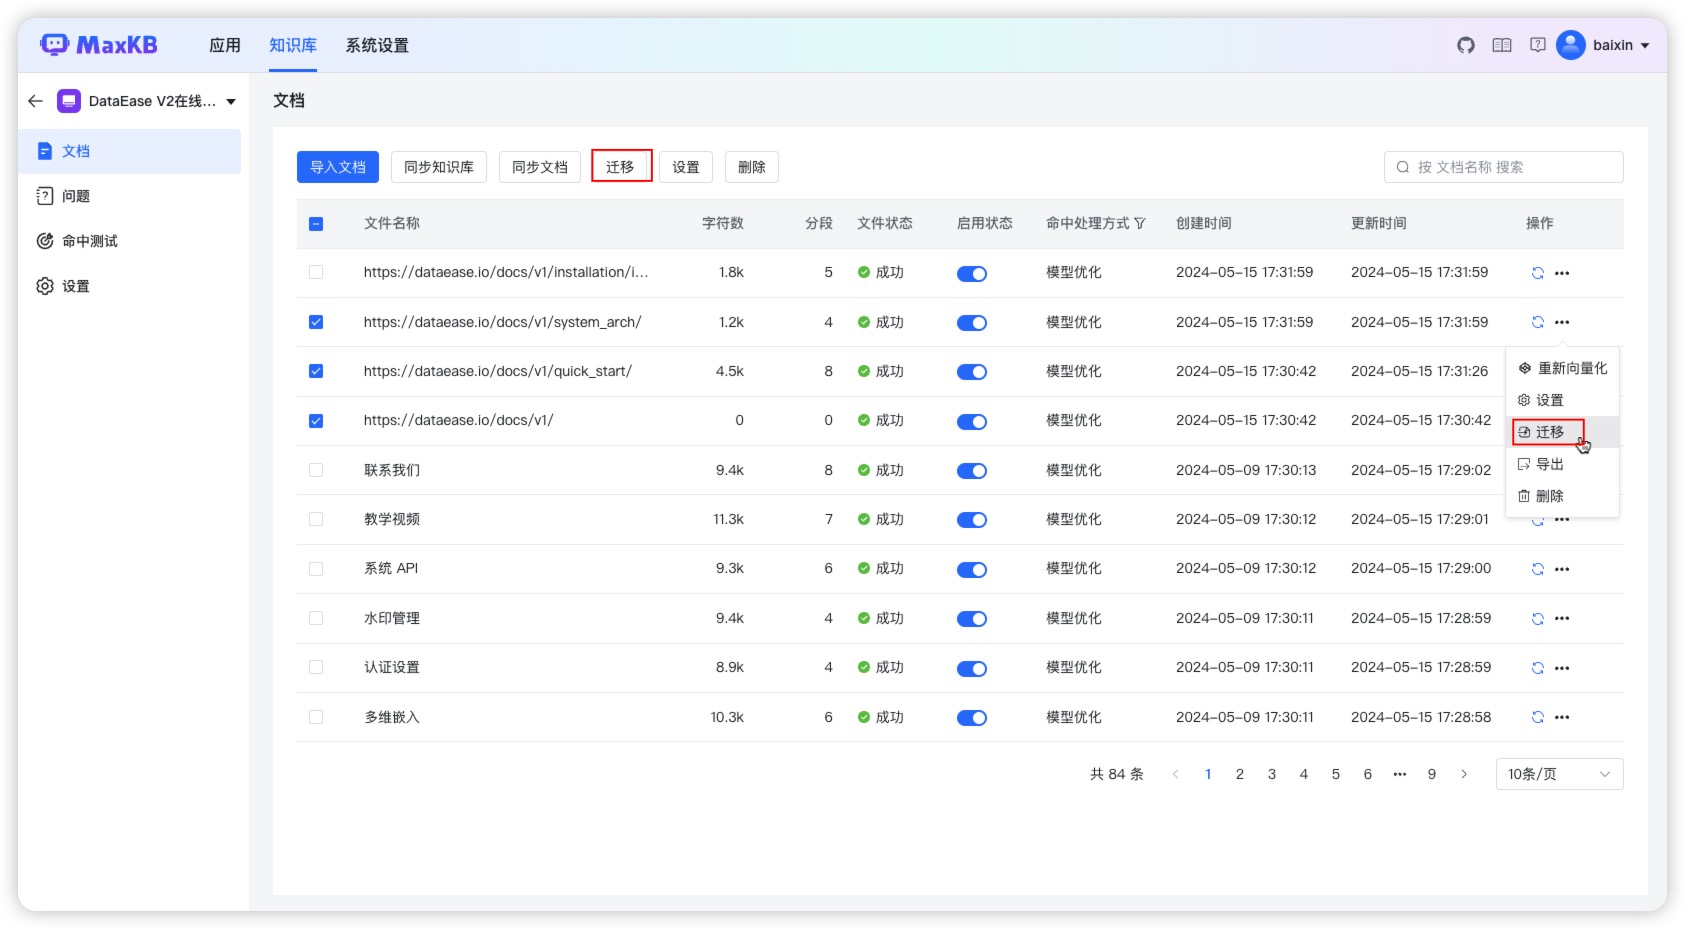Open more actions for 教学视频 row
This screenshot has height=929, width=1685.
click(x=1562, y=520)
